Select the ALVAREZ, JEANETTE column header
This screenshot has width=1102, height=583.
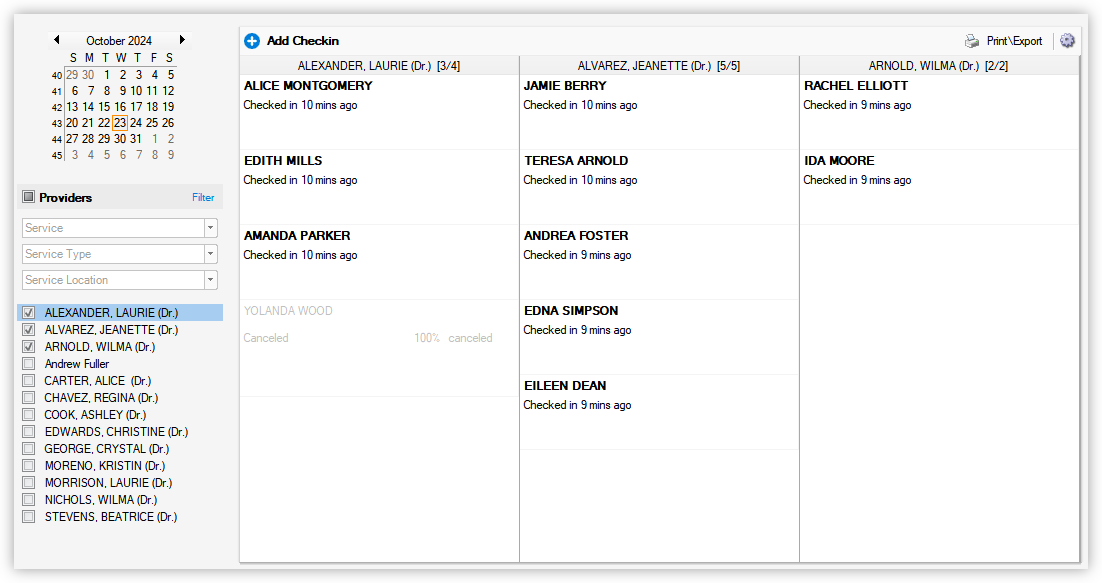pyautogui.click(x=658, y=64)
